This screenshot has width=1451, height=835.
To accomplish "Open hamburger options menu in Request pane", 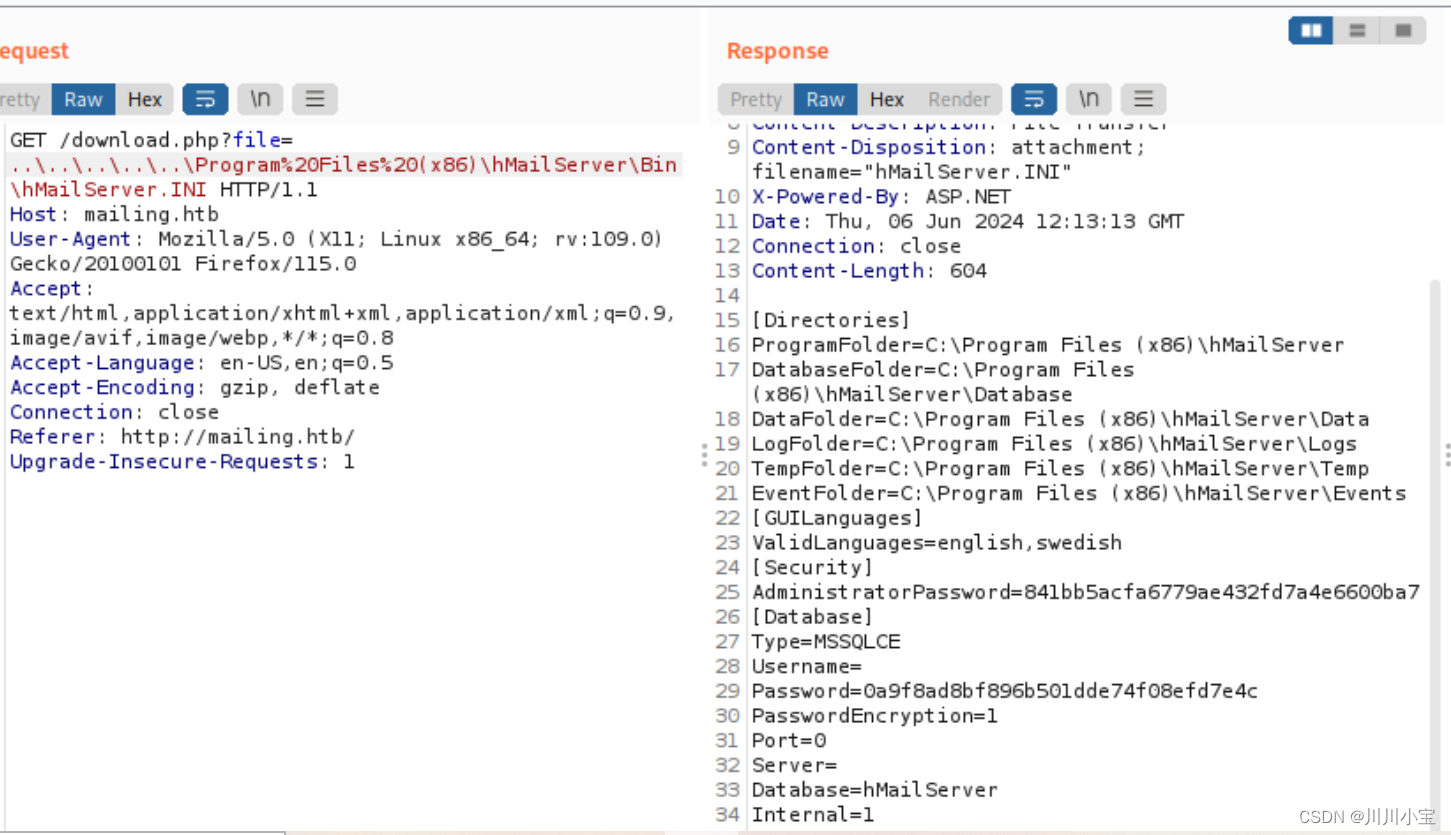I will tap(315, 99).
